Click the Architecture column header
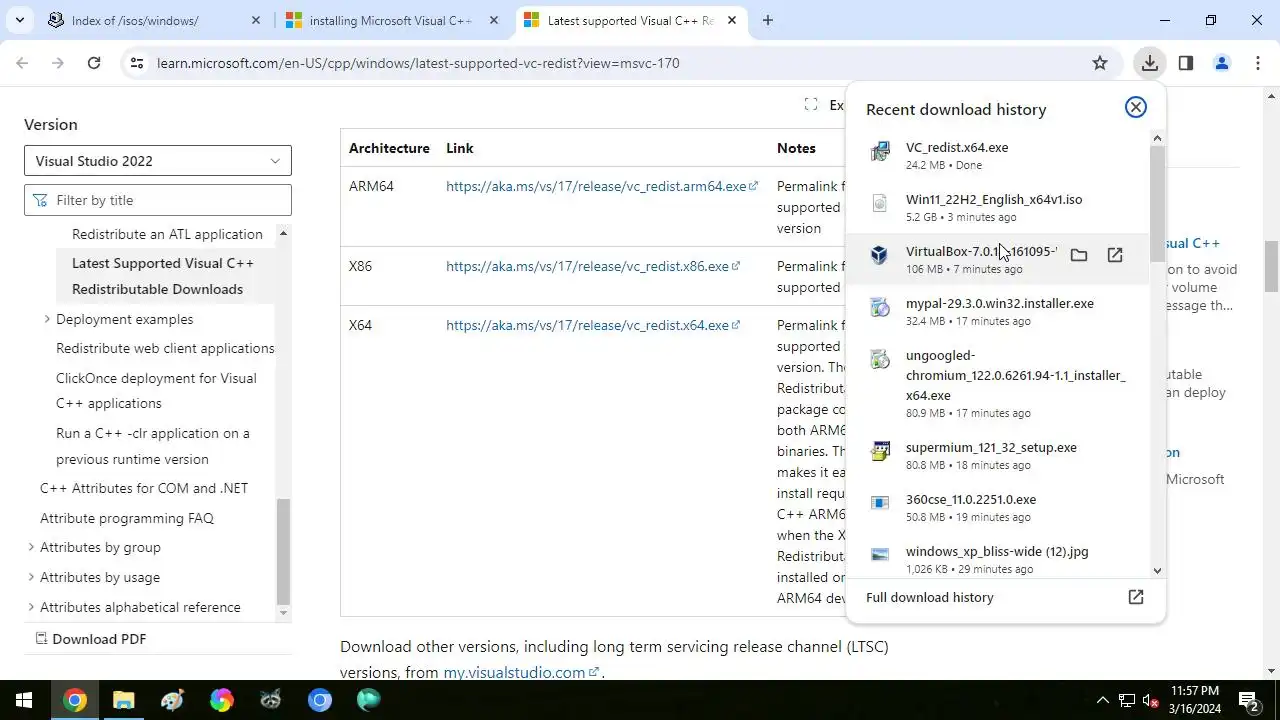This screenshot has height=720, width=1280. [389, 148]
